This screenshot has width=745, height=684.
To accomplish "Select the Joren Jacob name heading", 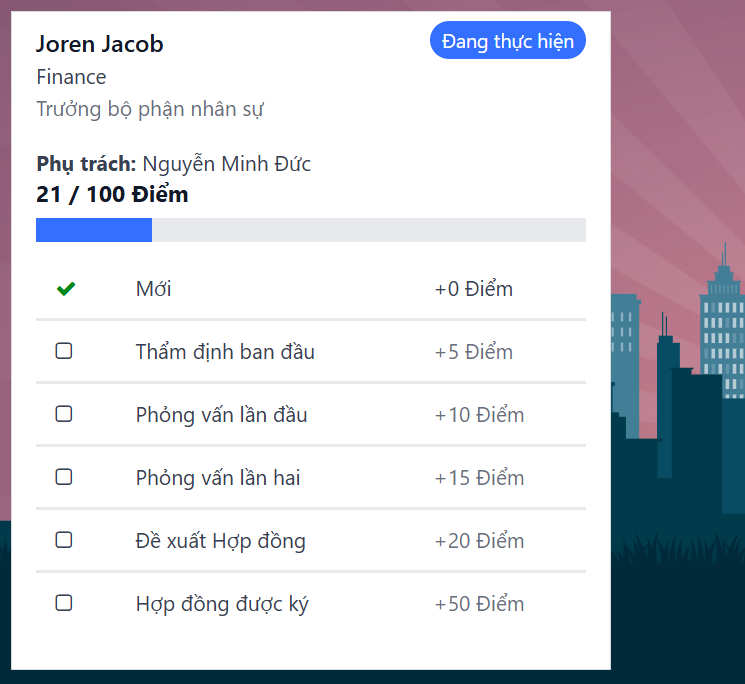I will pos(99,44).
